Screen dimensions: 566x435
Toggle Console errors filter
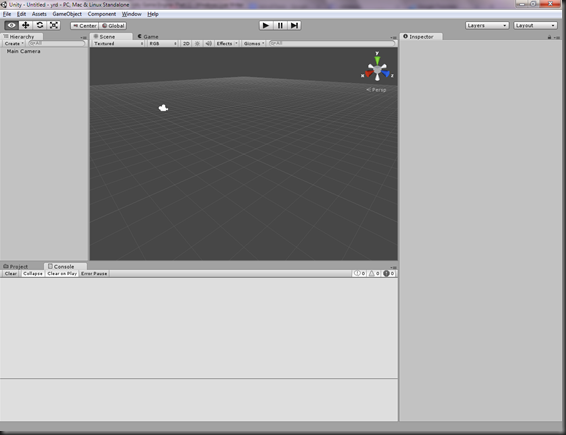tap(388, 274)
